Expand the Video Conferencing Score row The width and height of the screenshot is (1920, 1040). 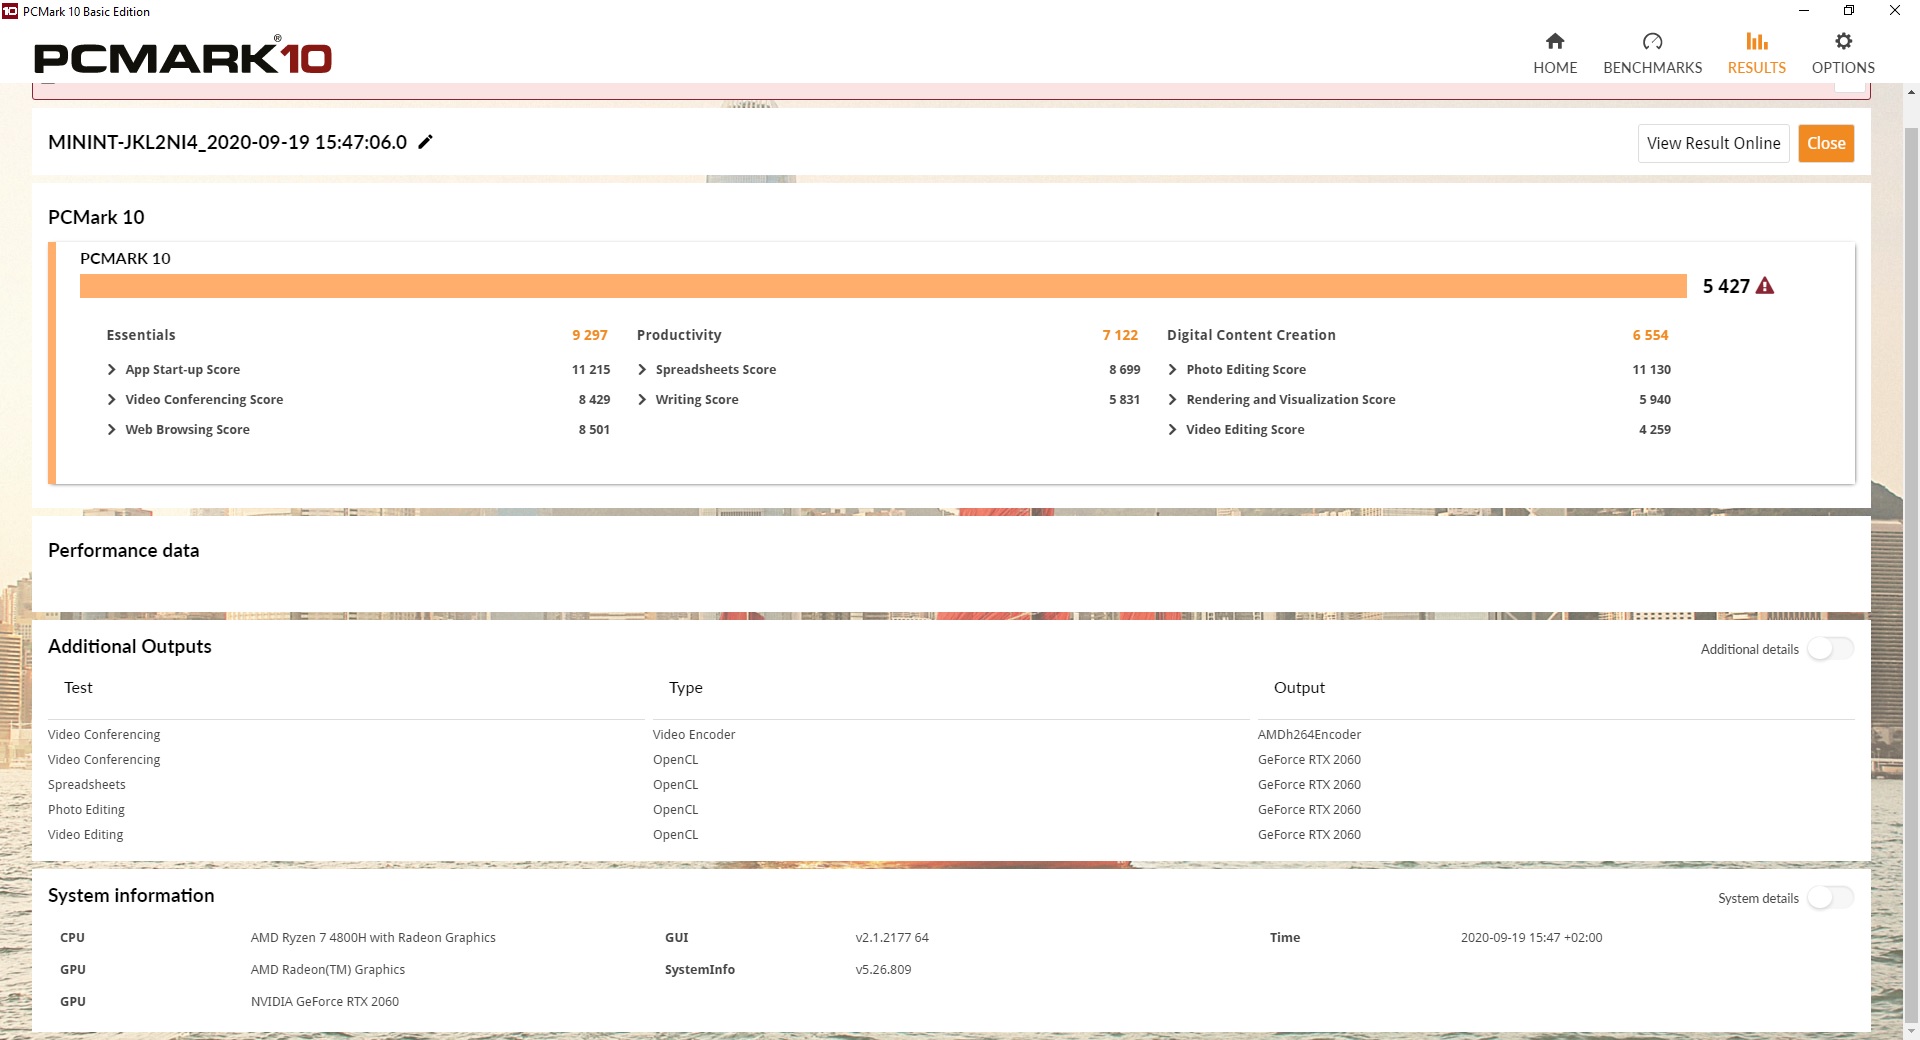point(112,400)
